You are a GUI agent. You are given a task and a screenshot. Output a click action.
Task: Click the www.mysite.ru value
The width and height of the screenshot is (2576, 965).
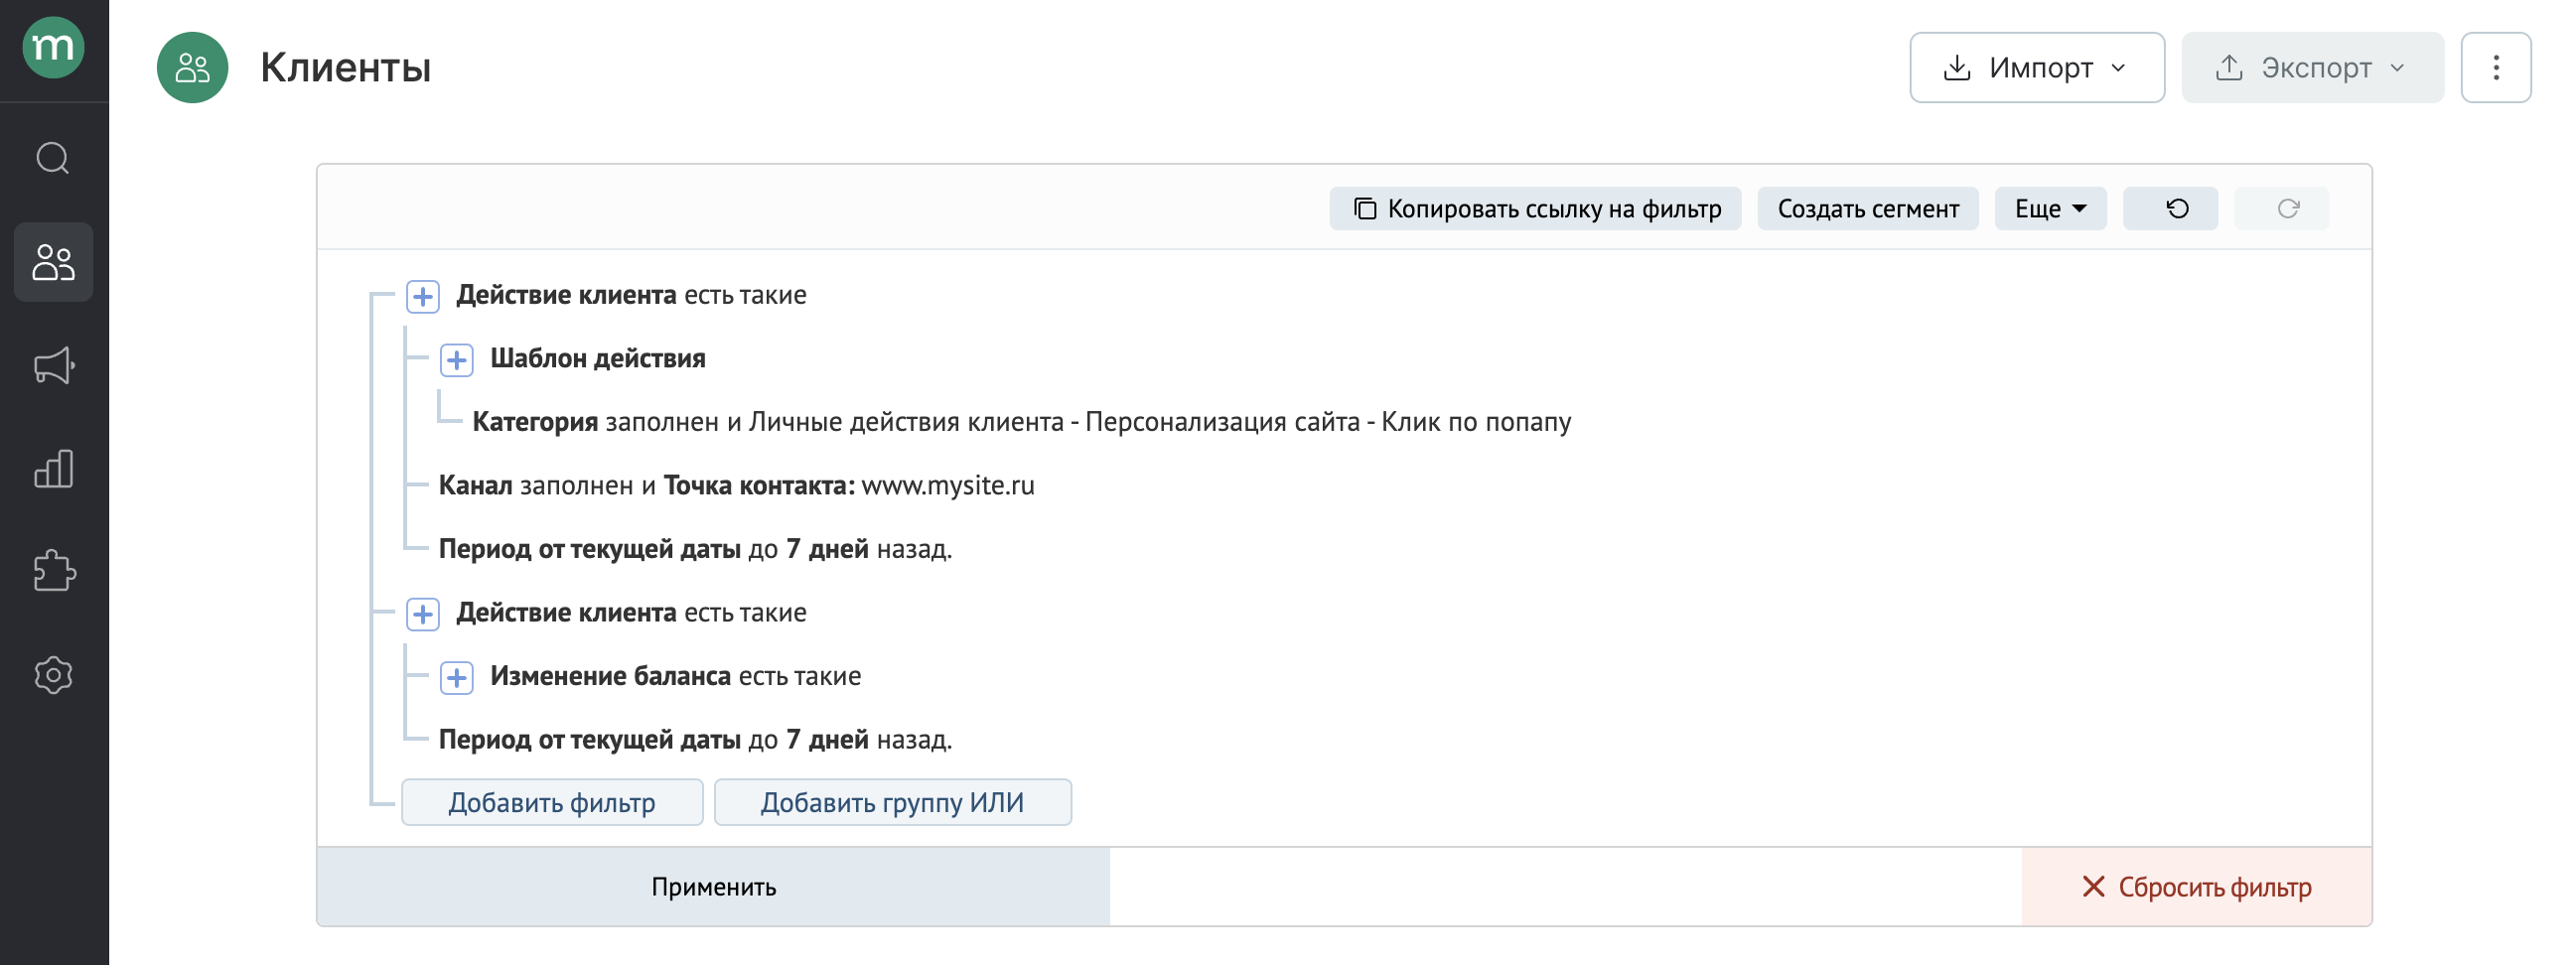click(x=947, y=485)
